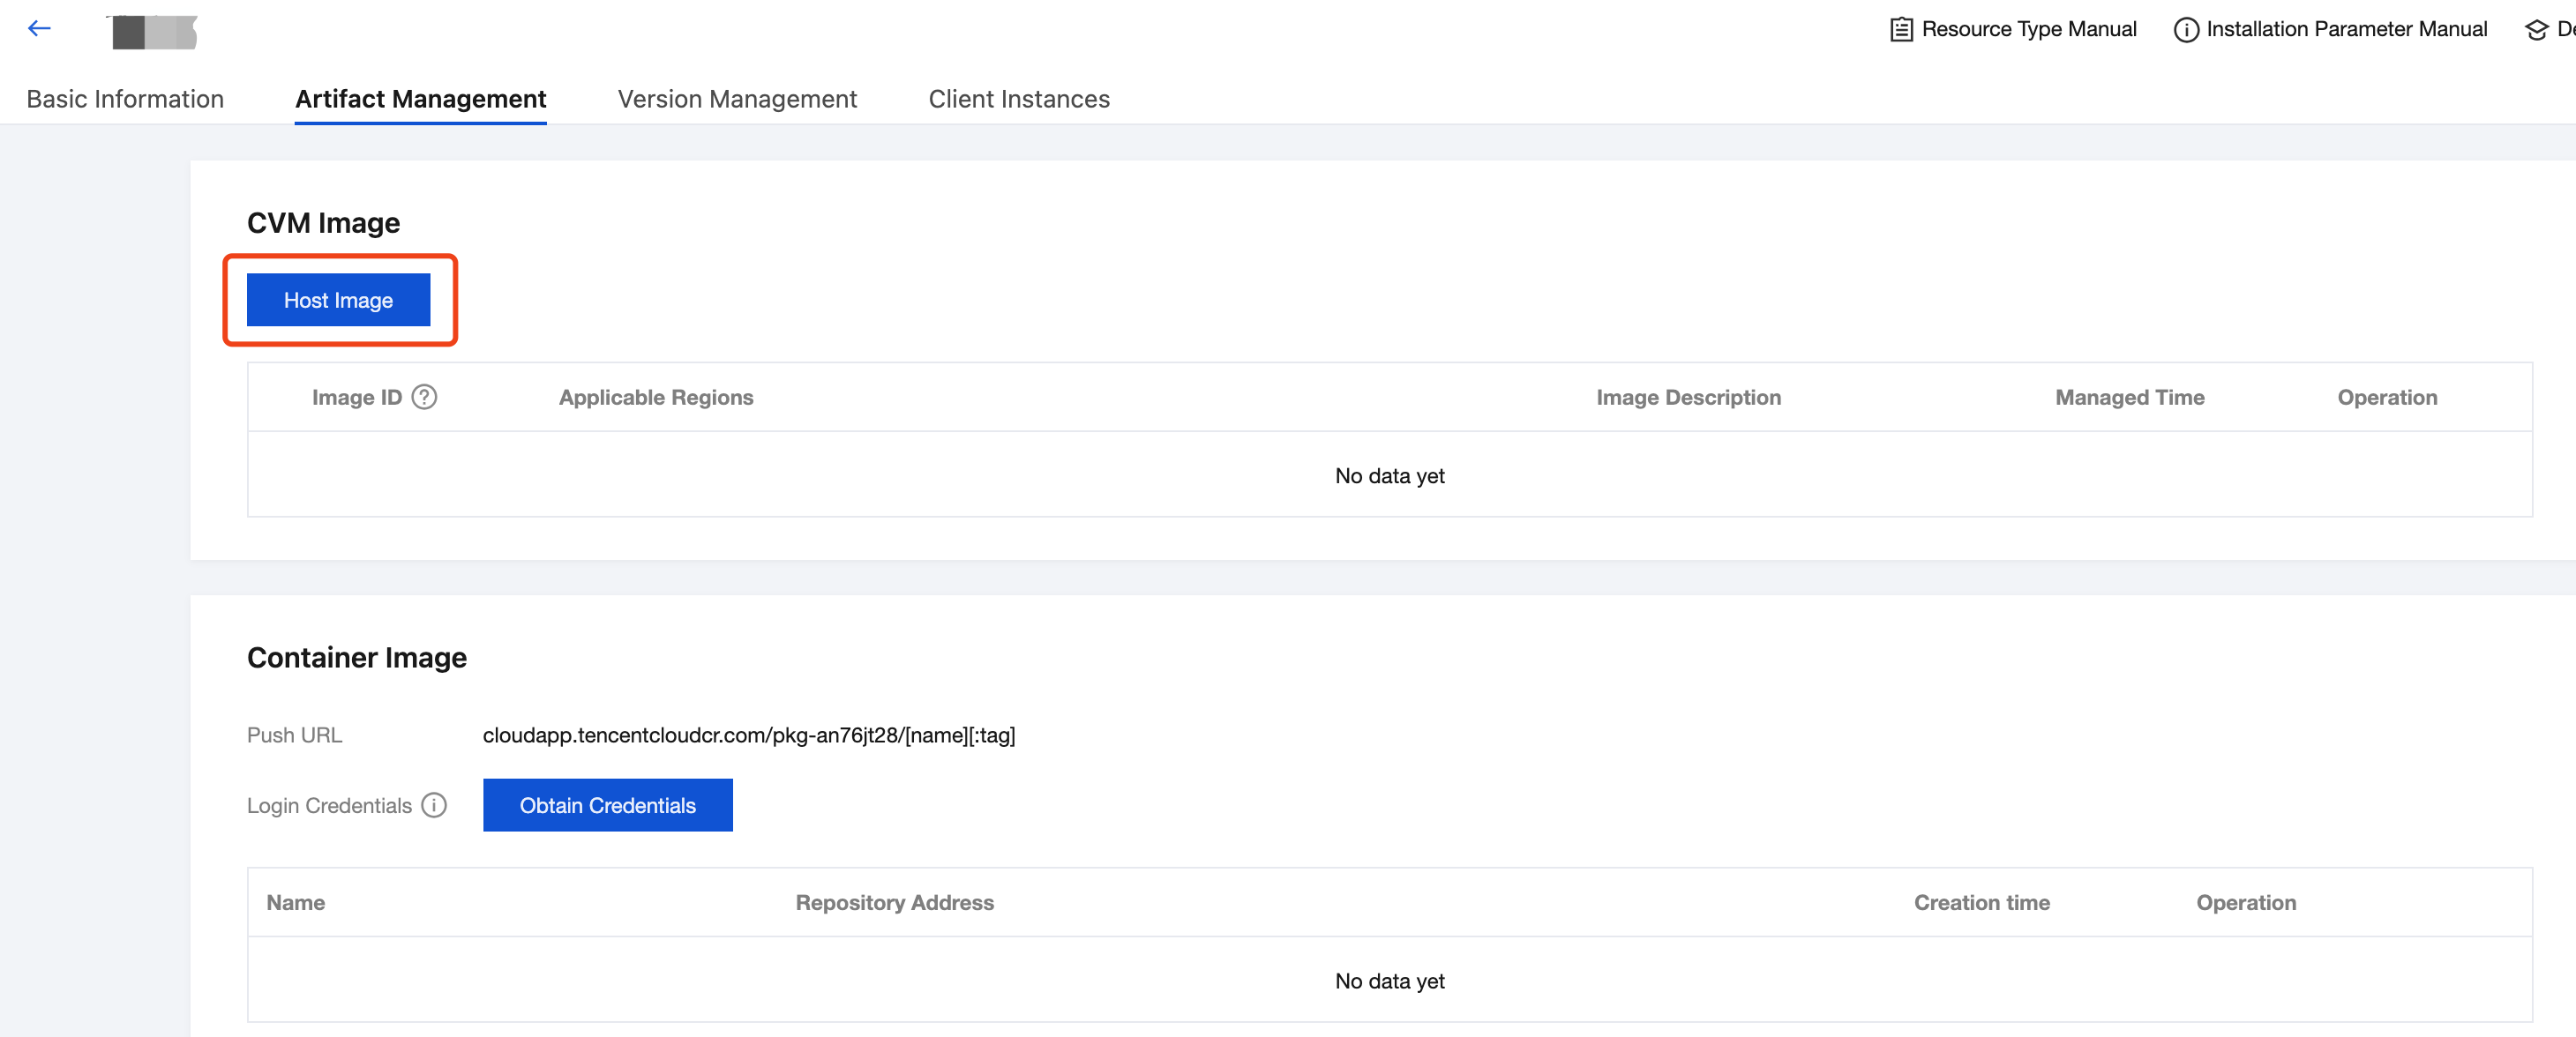Click the graduation cap icon at top right

click(x=2536, y=30)
